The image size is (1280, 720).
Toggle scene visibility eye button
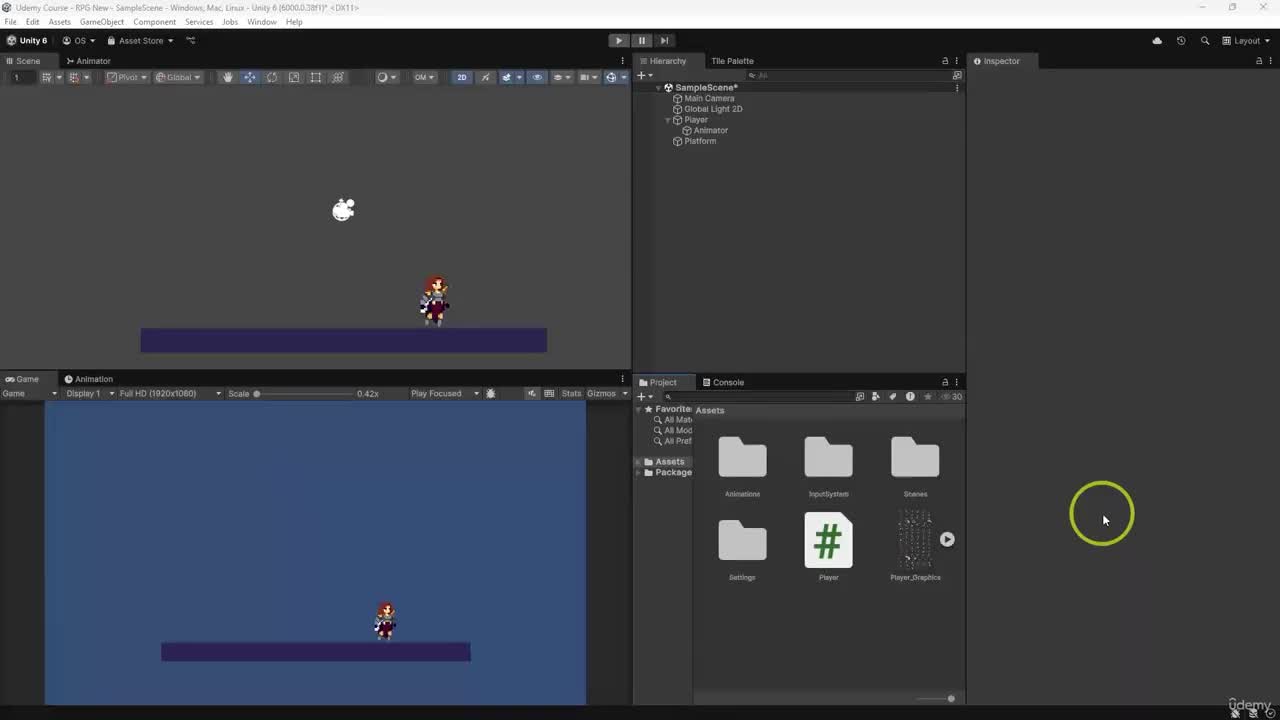[x=536, y=77]
